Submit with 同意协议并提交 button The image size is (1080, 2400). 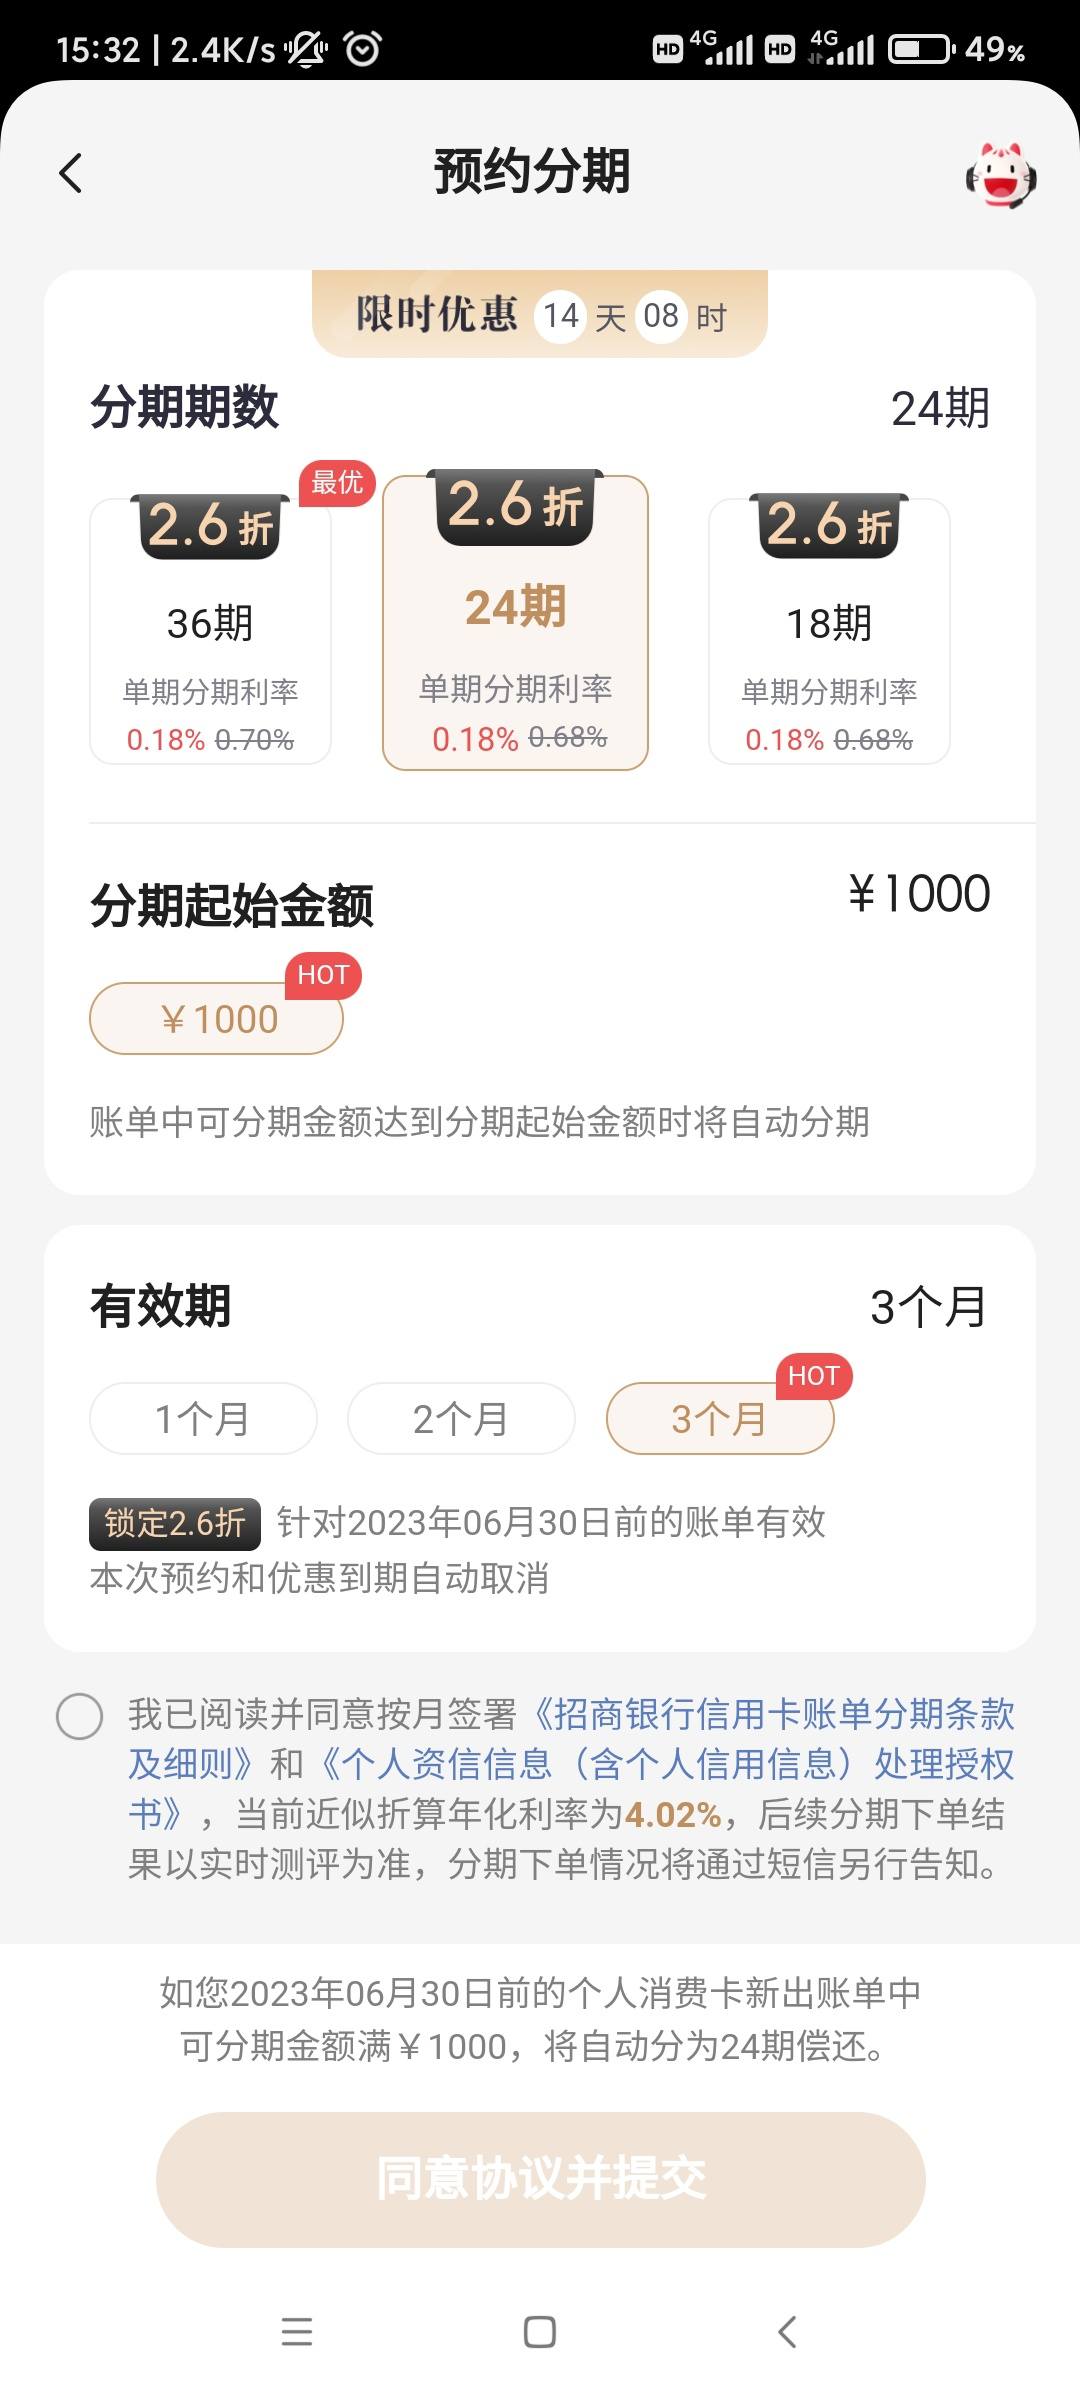[x=540, y=2178]
